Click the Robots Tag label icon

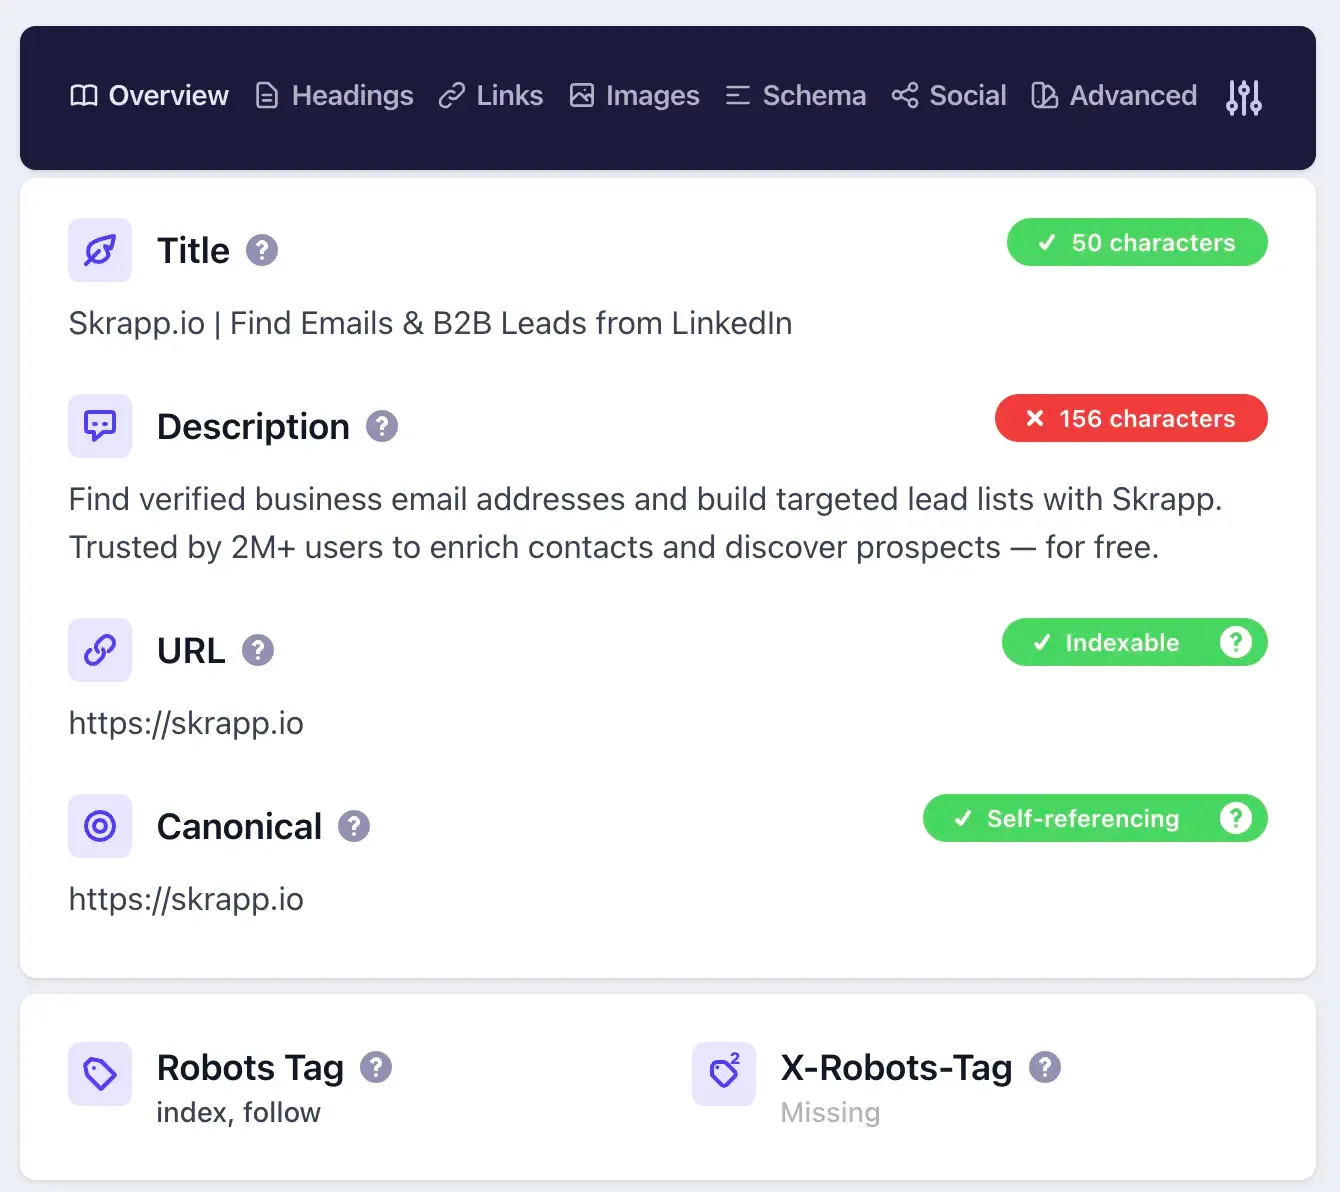tap(99, 1073)
